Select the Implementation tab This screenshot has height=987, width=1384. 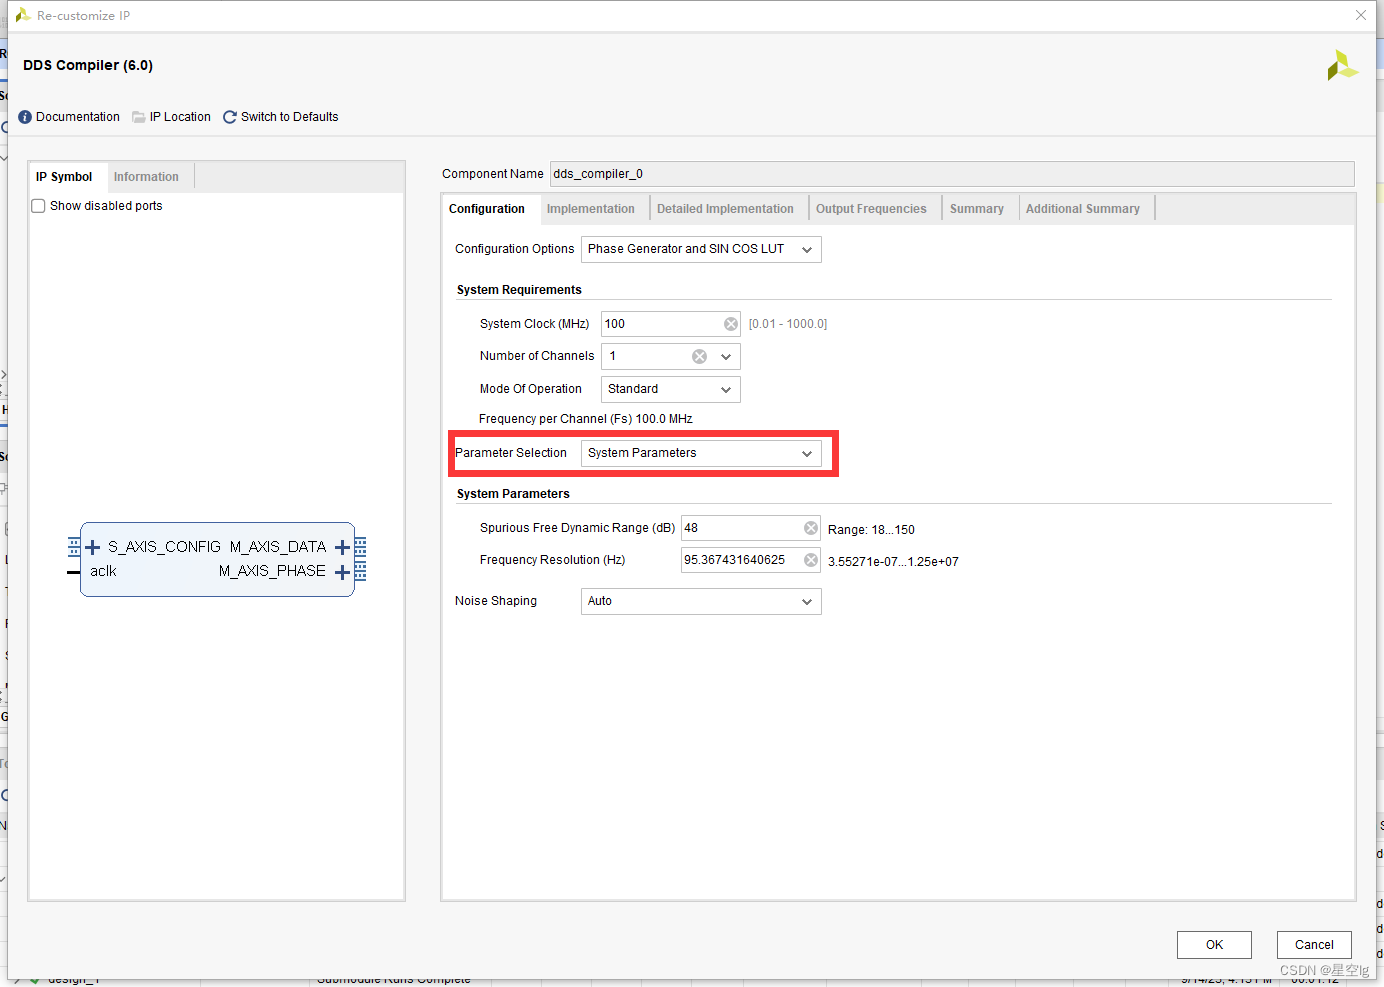591,209
